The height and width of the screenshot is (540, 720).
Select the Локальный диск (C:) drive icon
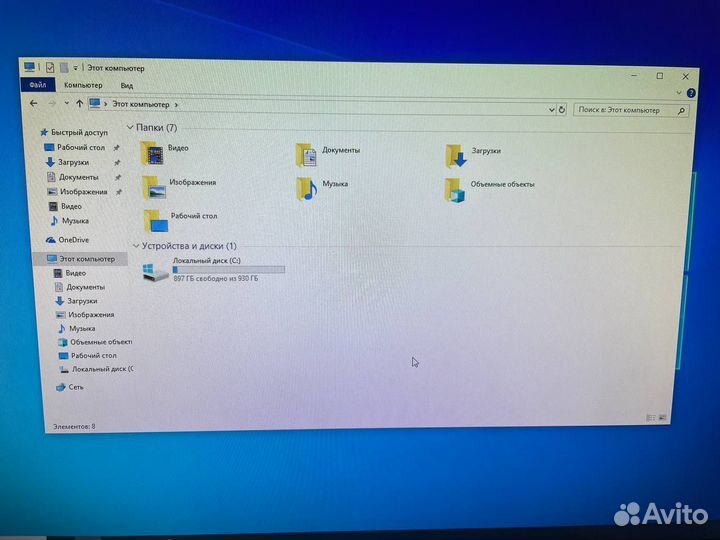coord(155,272)
